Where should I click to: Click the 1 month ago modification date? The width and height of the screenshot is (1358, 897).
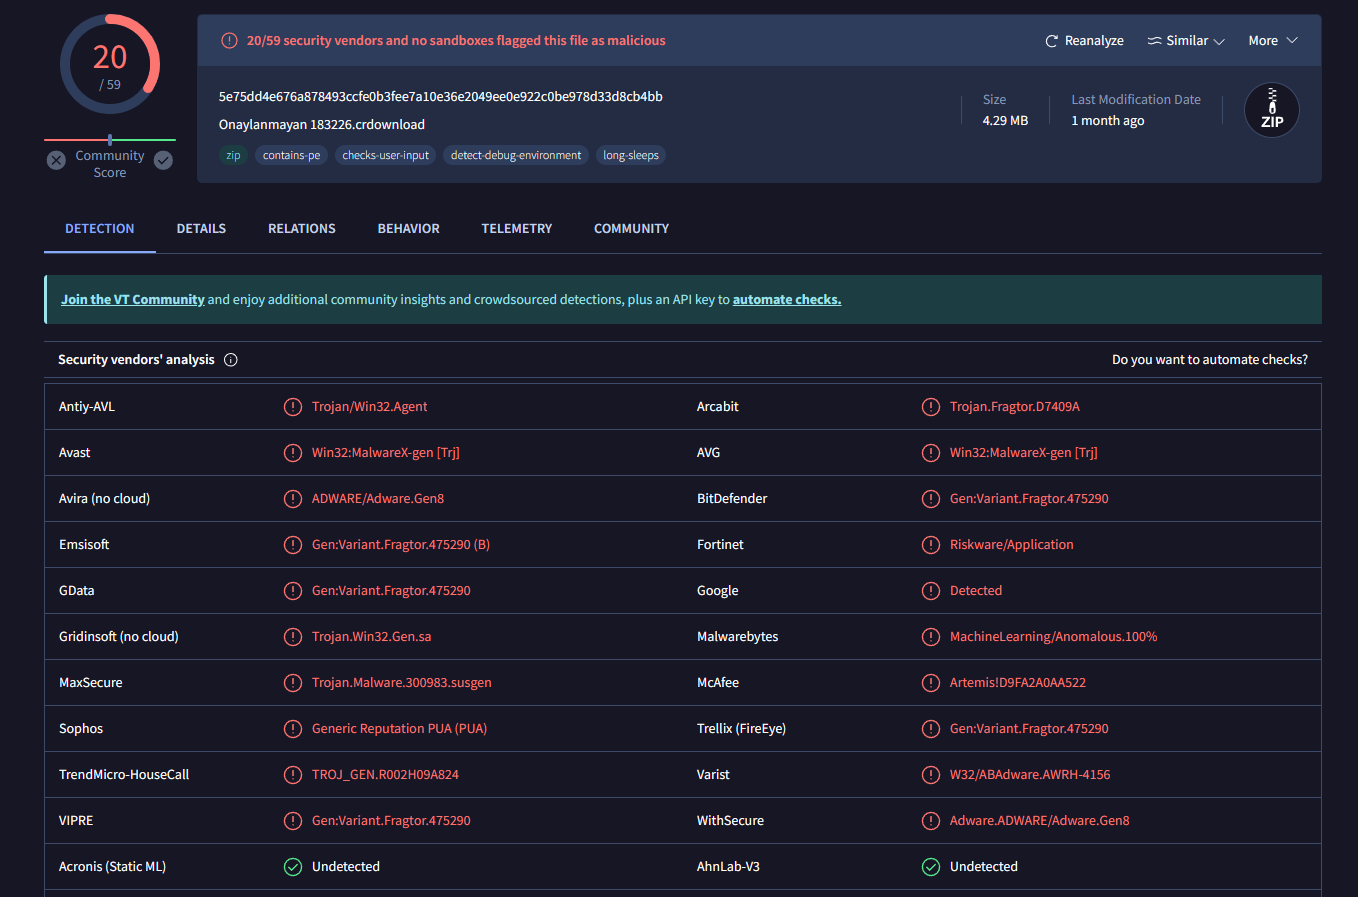click(1108, 121)
